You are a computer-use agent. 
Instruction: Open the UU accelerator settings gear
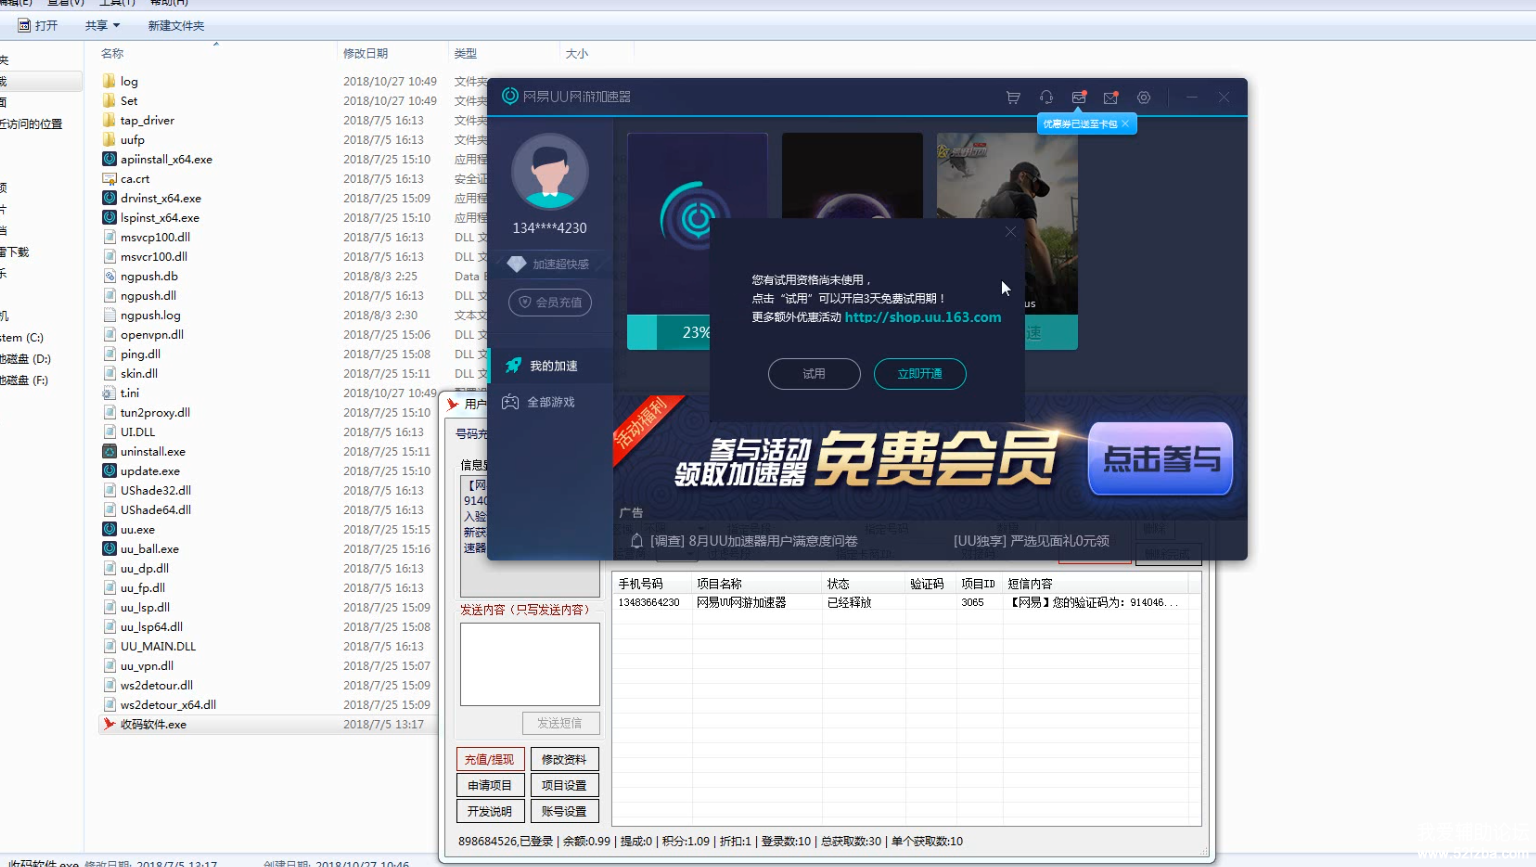(x=1144, y=97)
